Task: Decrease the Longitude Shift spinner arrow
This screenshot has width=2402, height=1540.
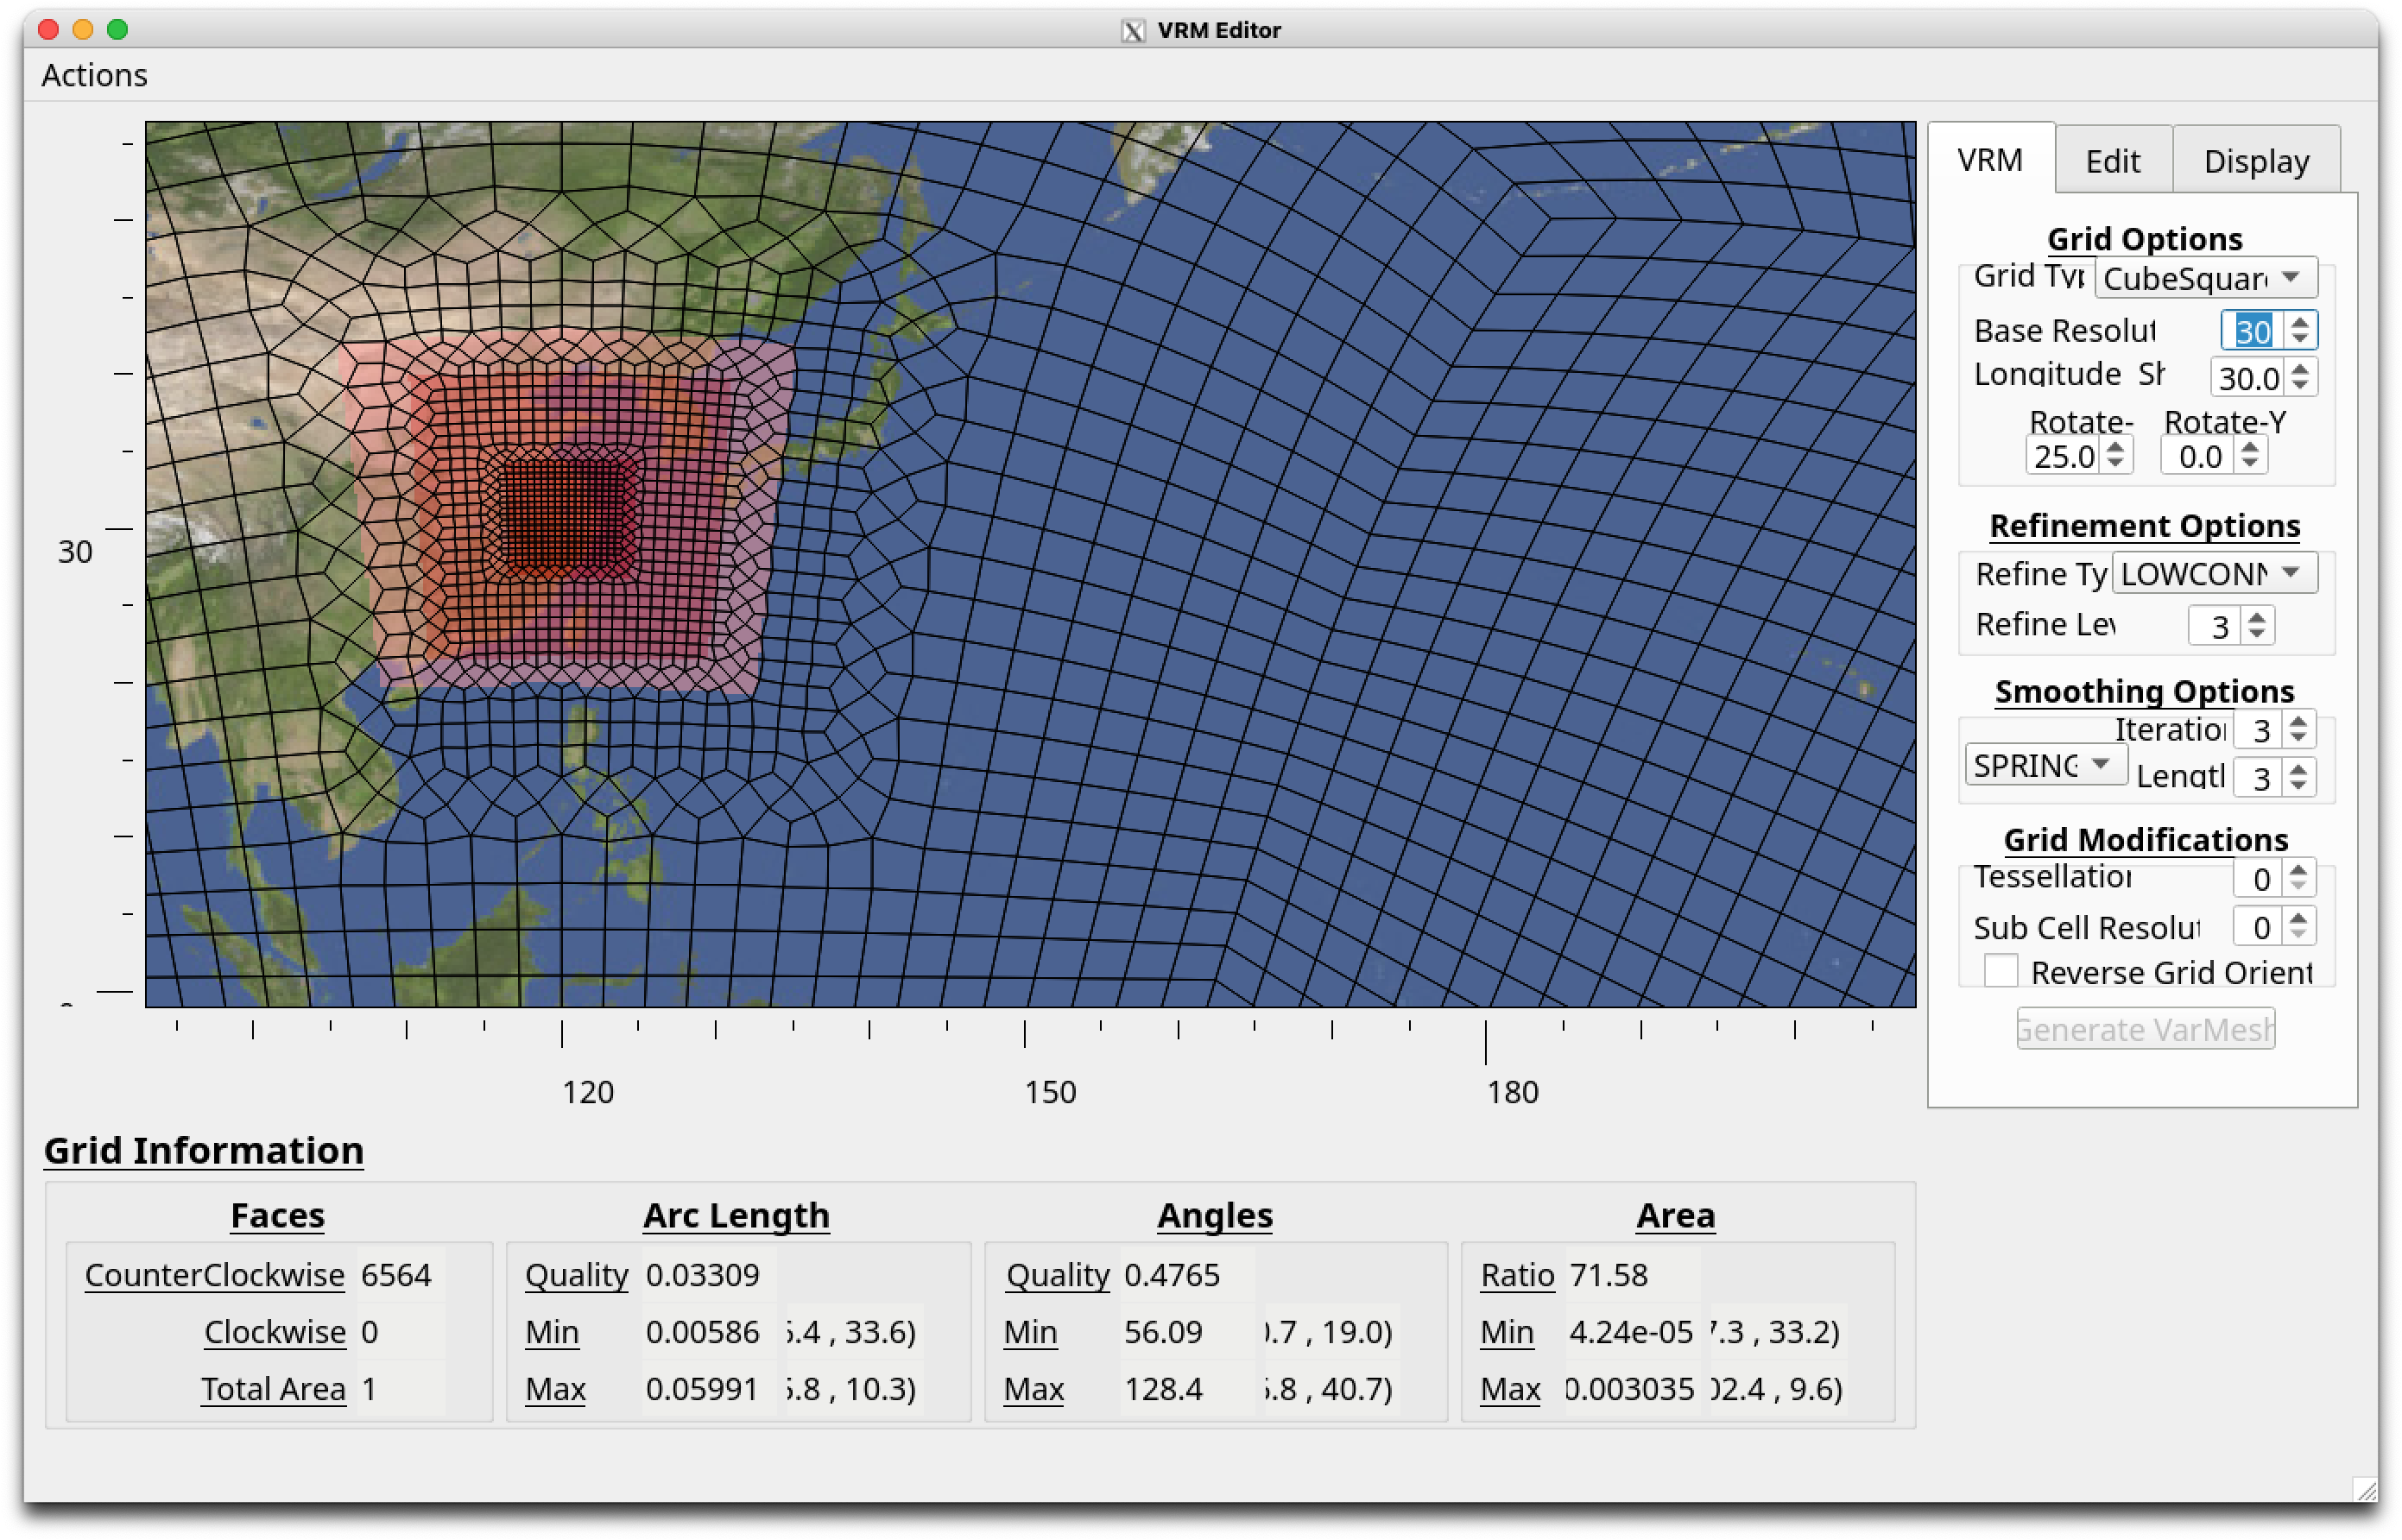Action: coord(2299,385)
